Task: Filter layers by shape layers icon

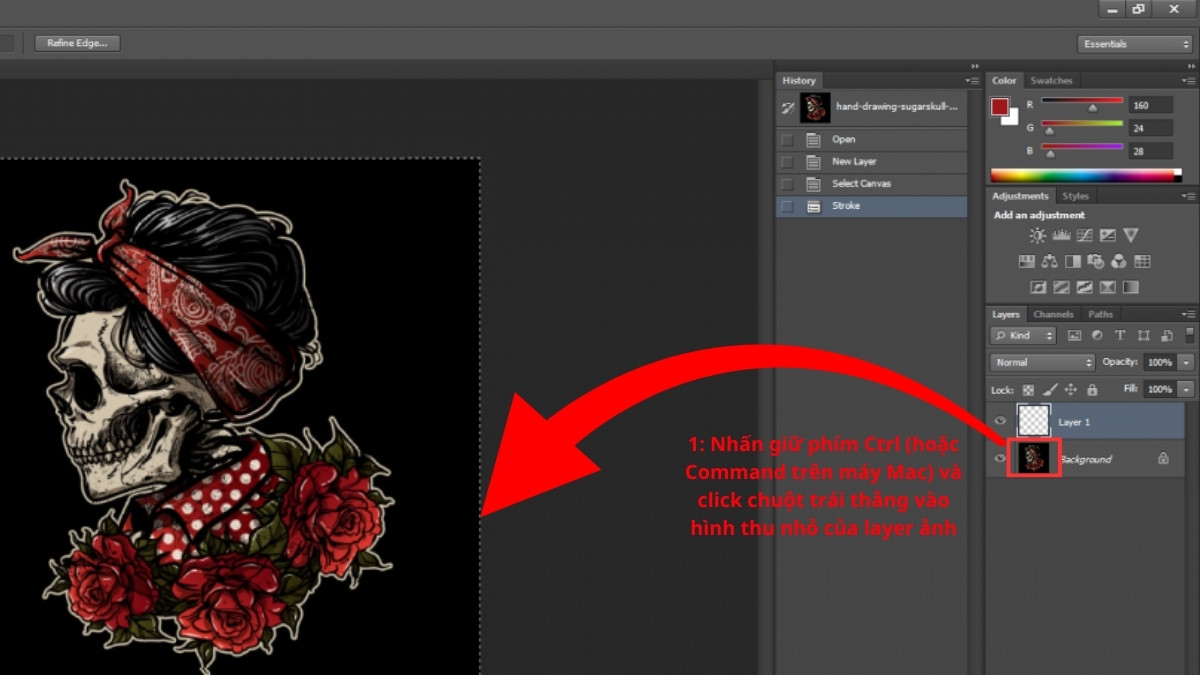Action: tap(1142, 336)
